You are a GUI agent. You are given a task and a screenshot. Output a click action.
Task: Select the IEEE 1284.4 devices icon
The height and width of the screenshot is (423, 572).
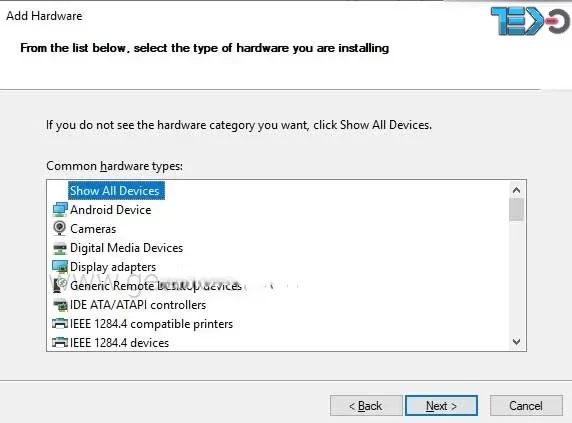(60, 342)
